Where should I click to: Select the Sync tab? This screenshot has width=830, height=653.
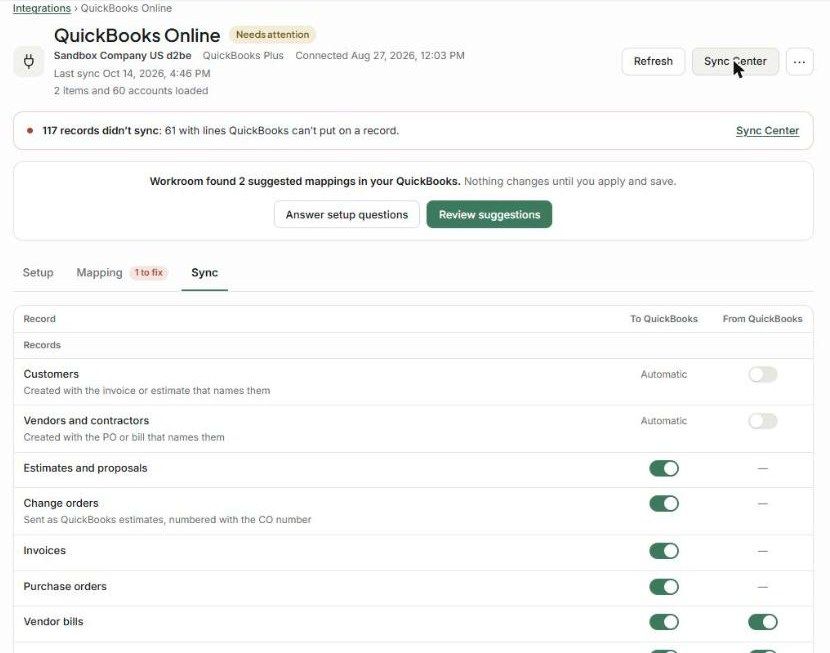tap(204, 273)
